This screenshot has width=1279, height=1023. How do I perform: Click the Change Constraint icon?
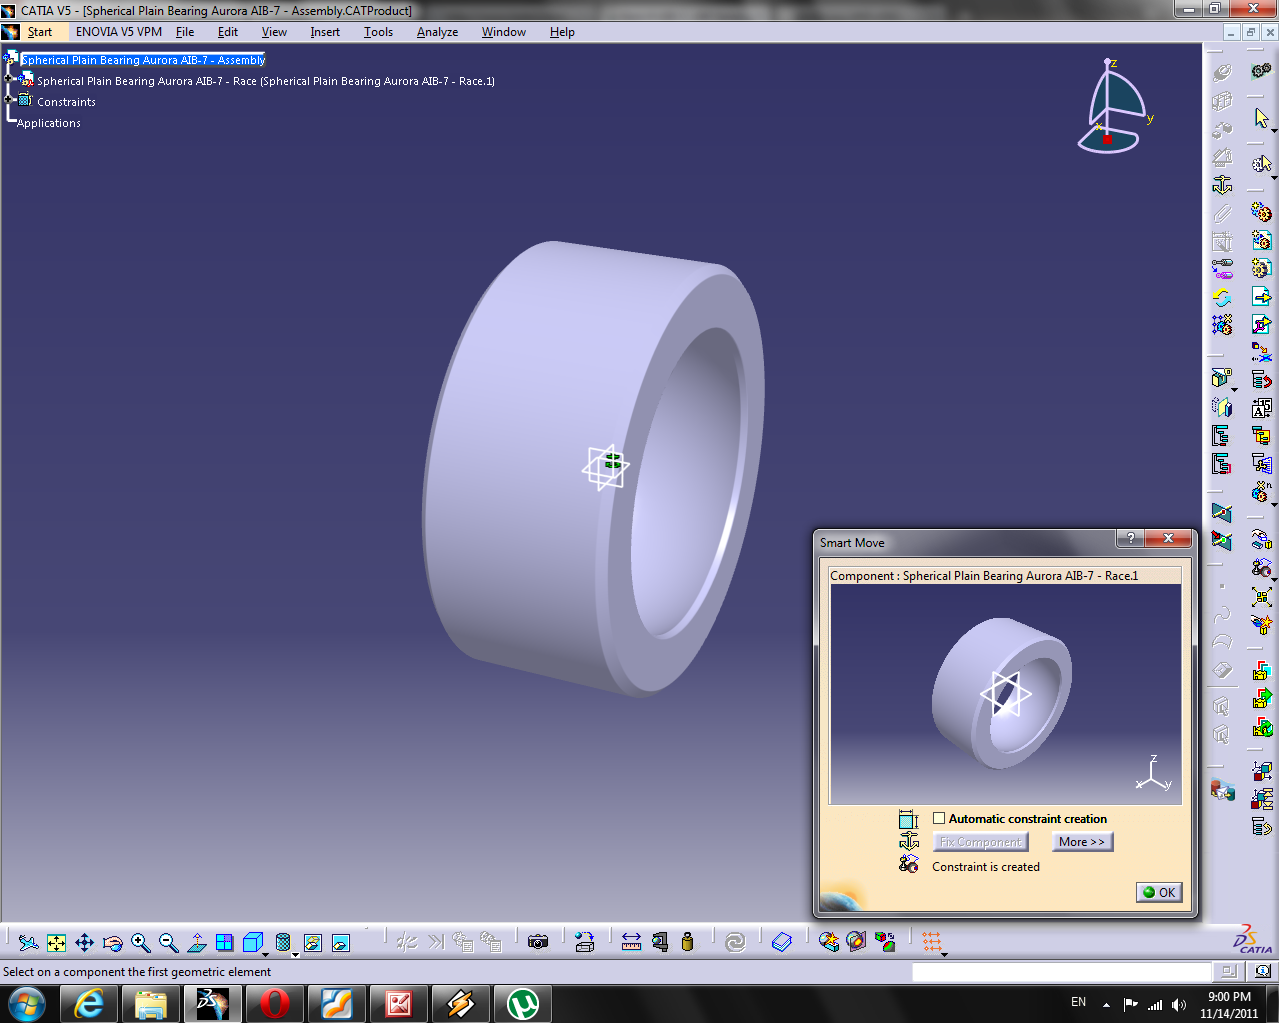(x=1222, y=269)
